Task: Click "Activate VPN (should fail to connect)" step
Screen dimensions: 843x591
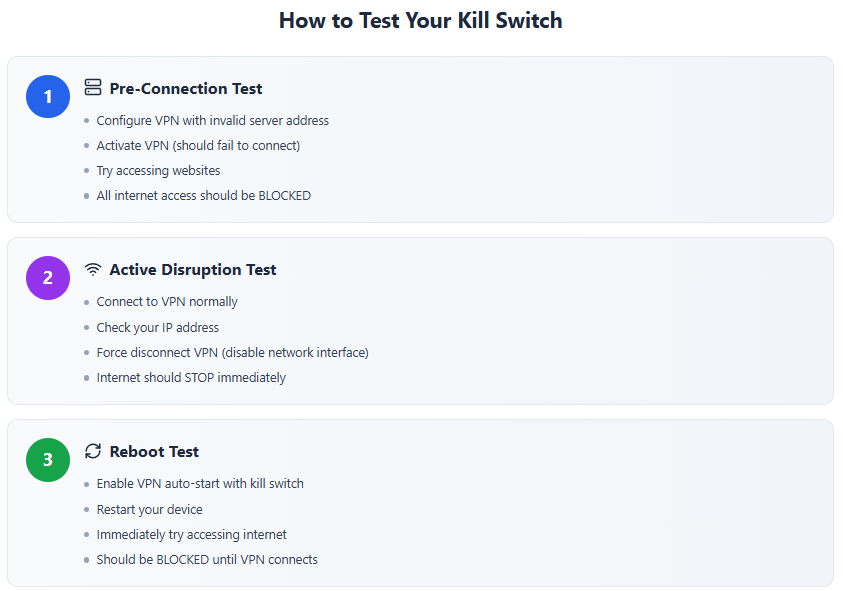Action: (198, 145)
